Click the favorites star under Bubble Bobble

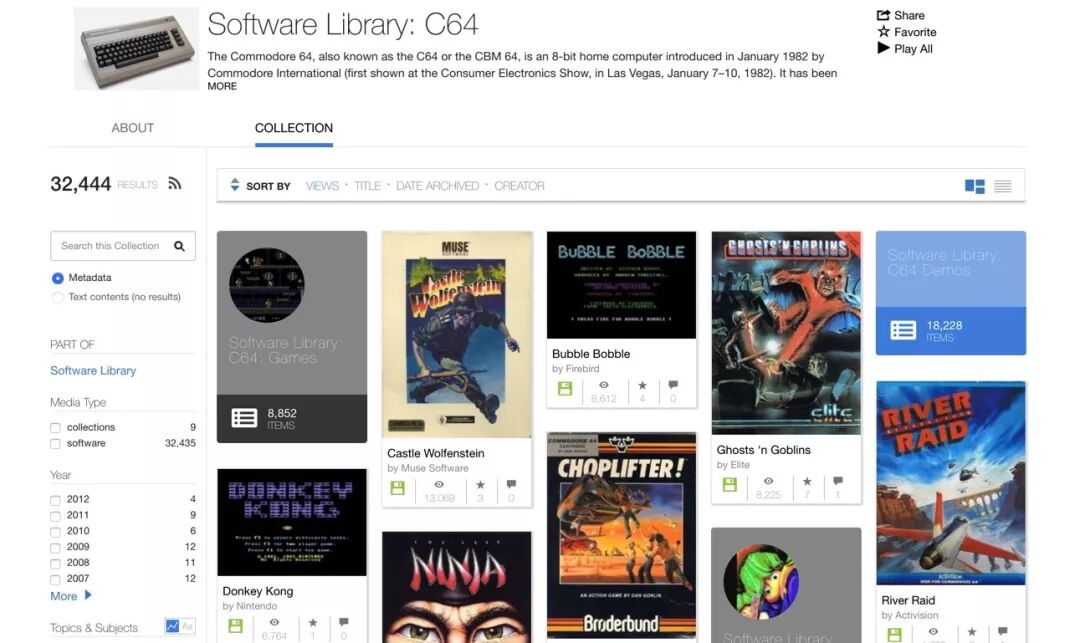coord(642,385)
